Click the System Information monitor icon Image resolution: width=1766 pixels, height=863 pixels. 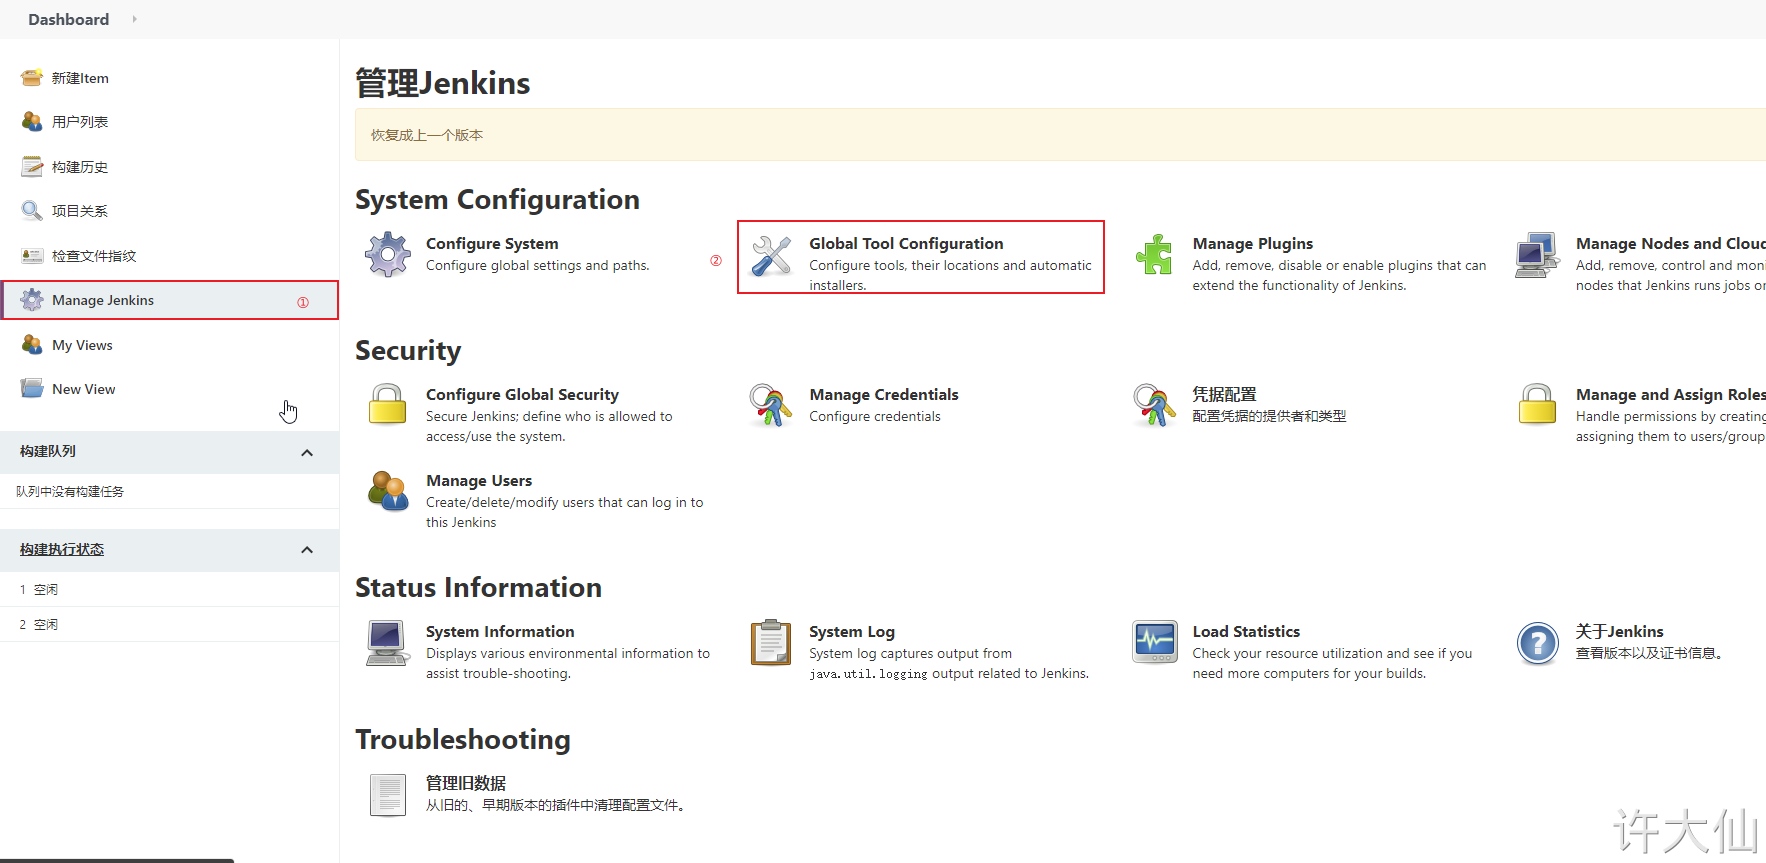pyautogui.click(x=388, y=643)
